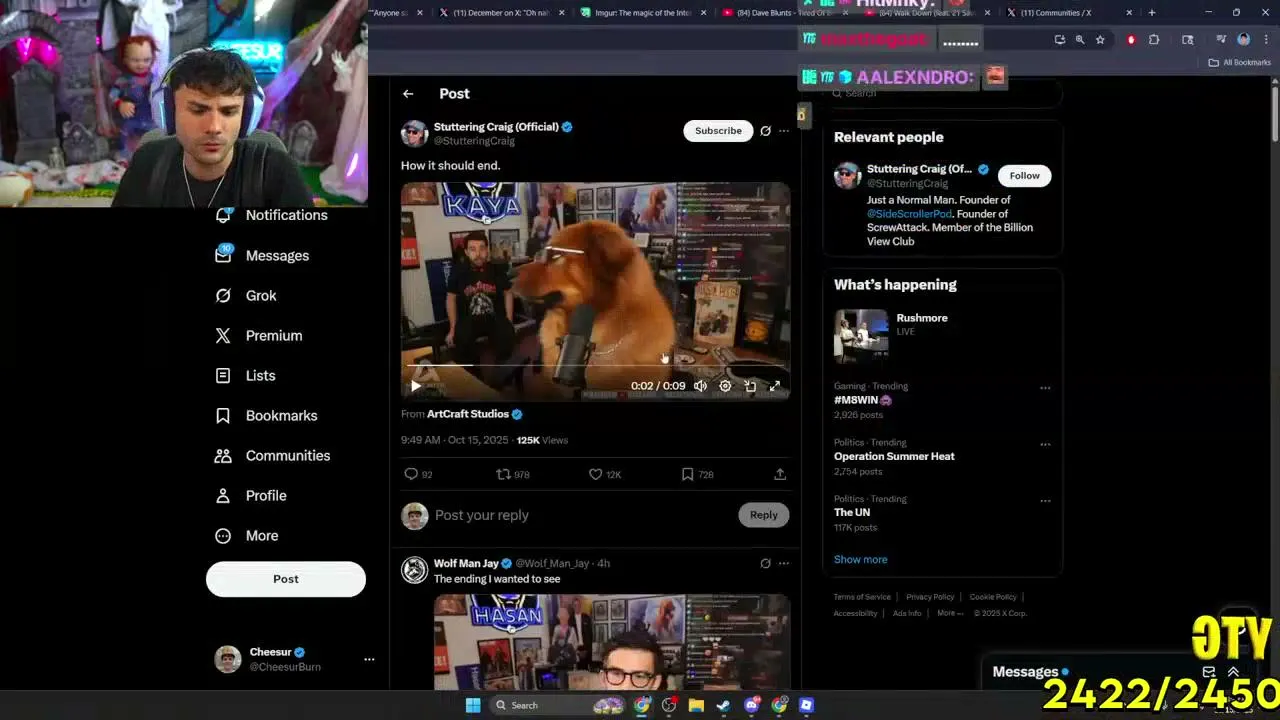The width and height of the screenshot is (1280, 720).
Task: Expand footer More links
Action: (950, 613)
